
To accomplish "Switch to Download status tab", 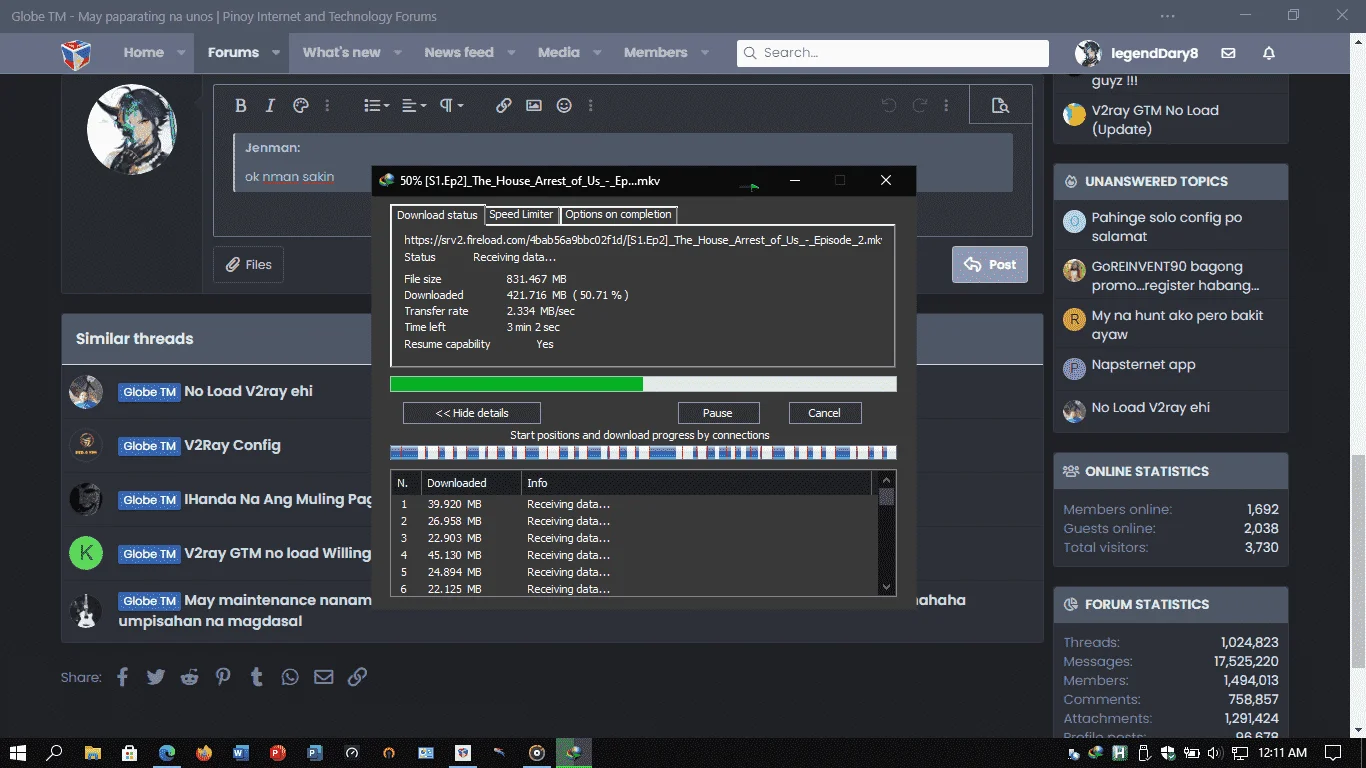I will point(437,215).
